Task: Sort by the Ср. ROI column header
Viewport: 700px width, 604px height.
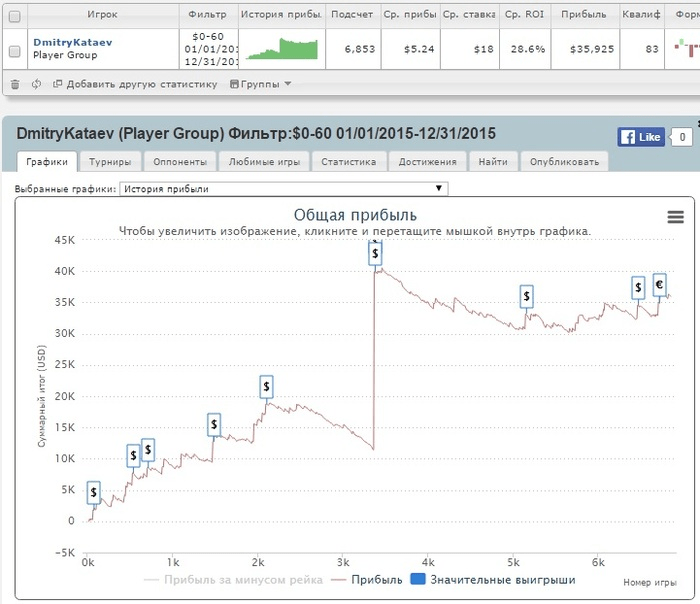Action: pos(525,14)
